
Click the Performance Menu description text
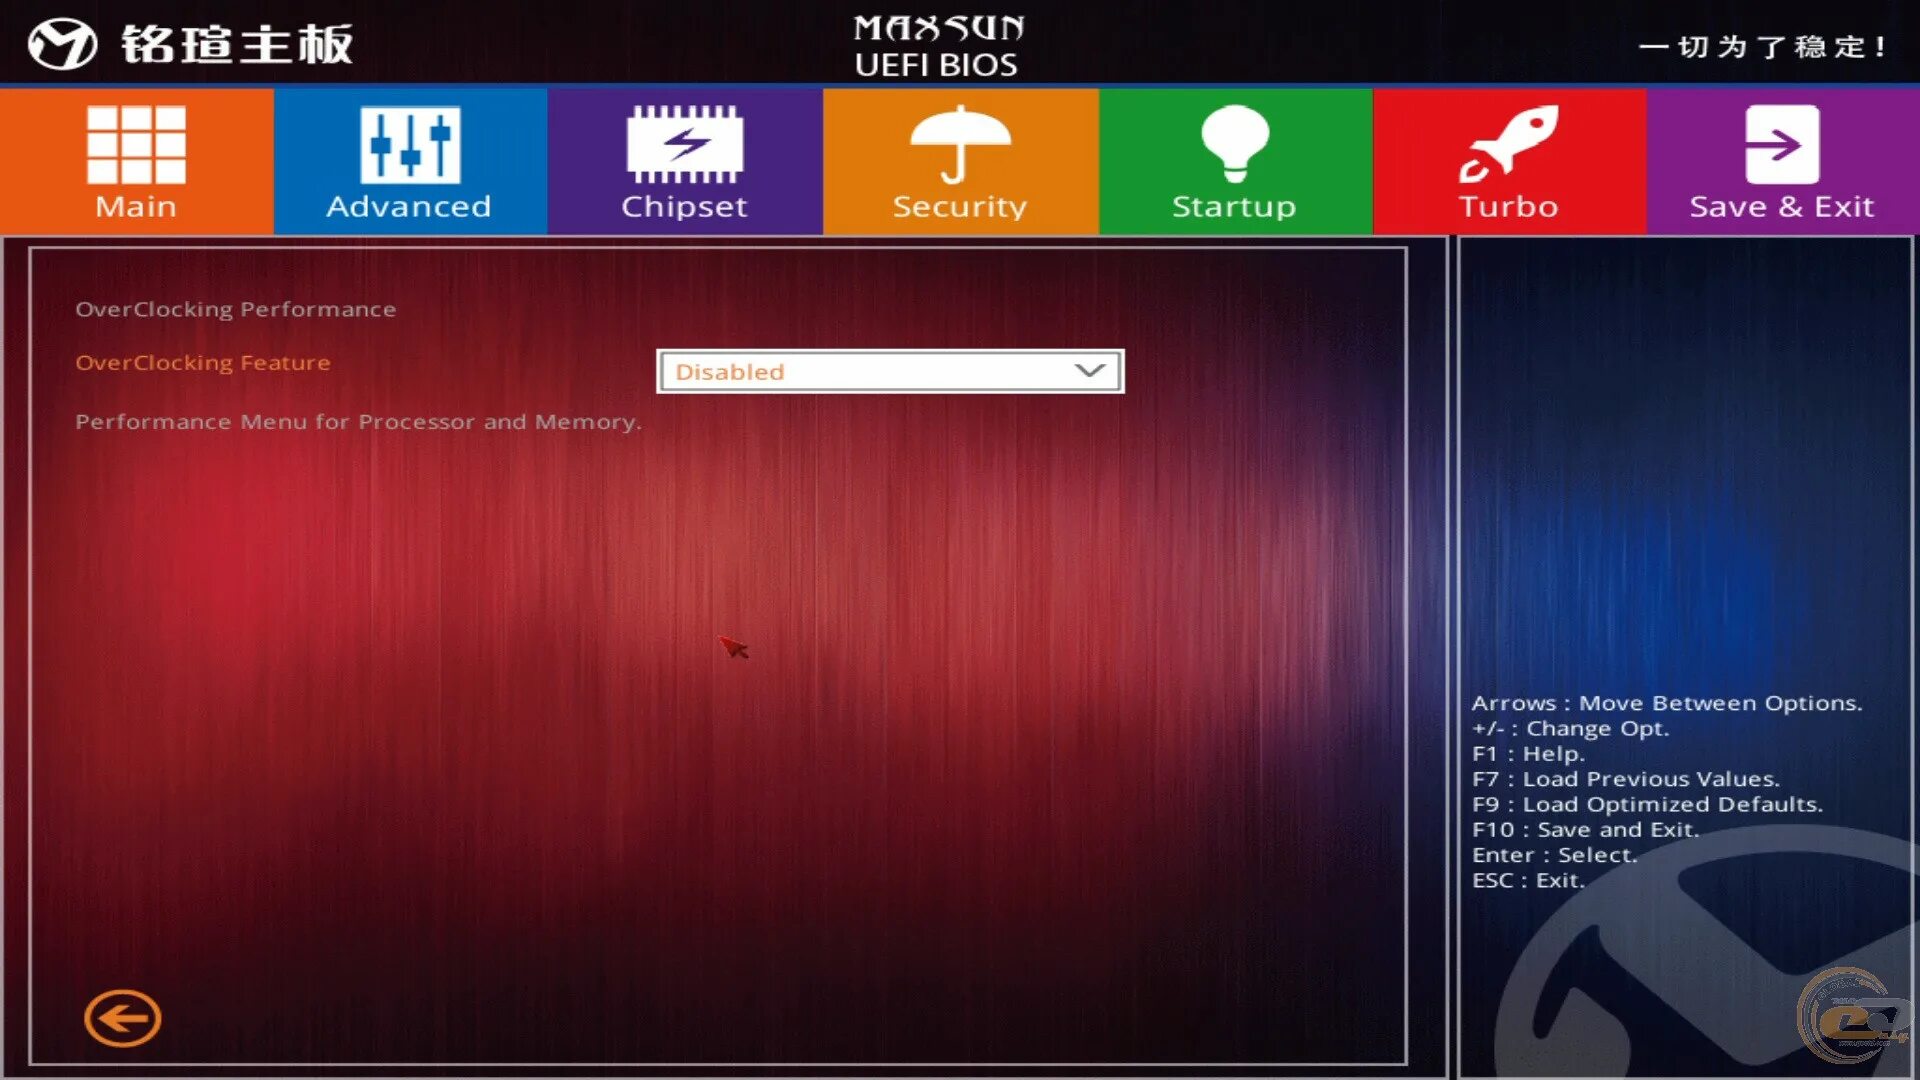coord(358,422)
